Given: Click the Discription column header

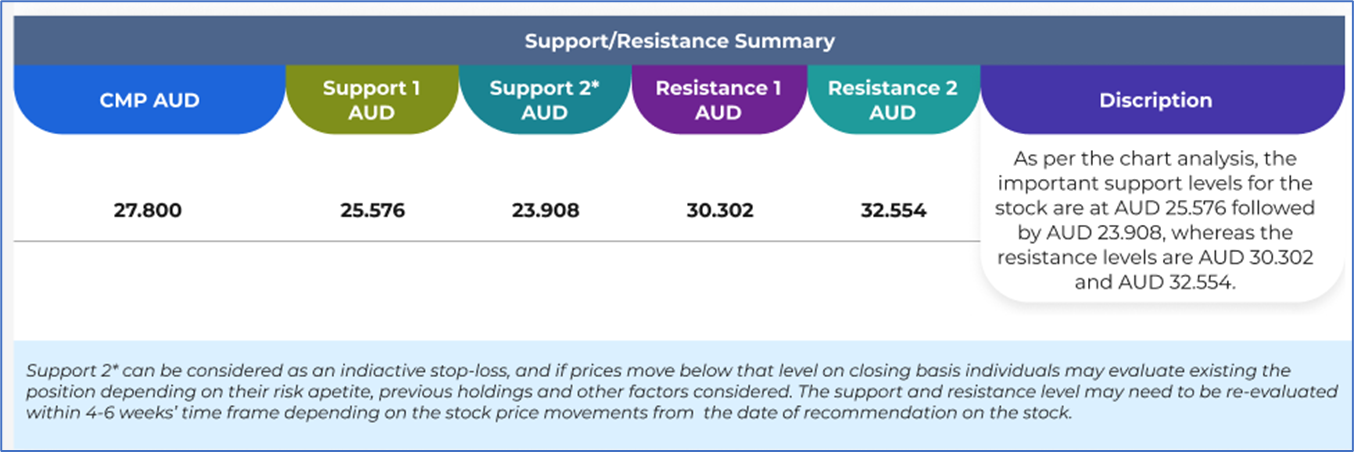Looking at the screenshot, I should point(1155,100).
